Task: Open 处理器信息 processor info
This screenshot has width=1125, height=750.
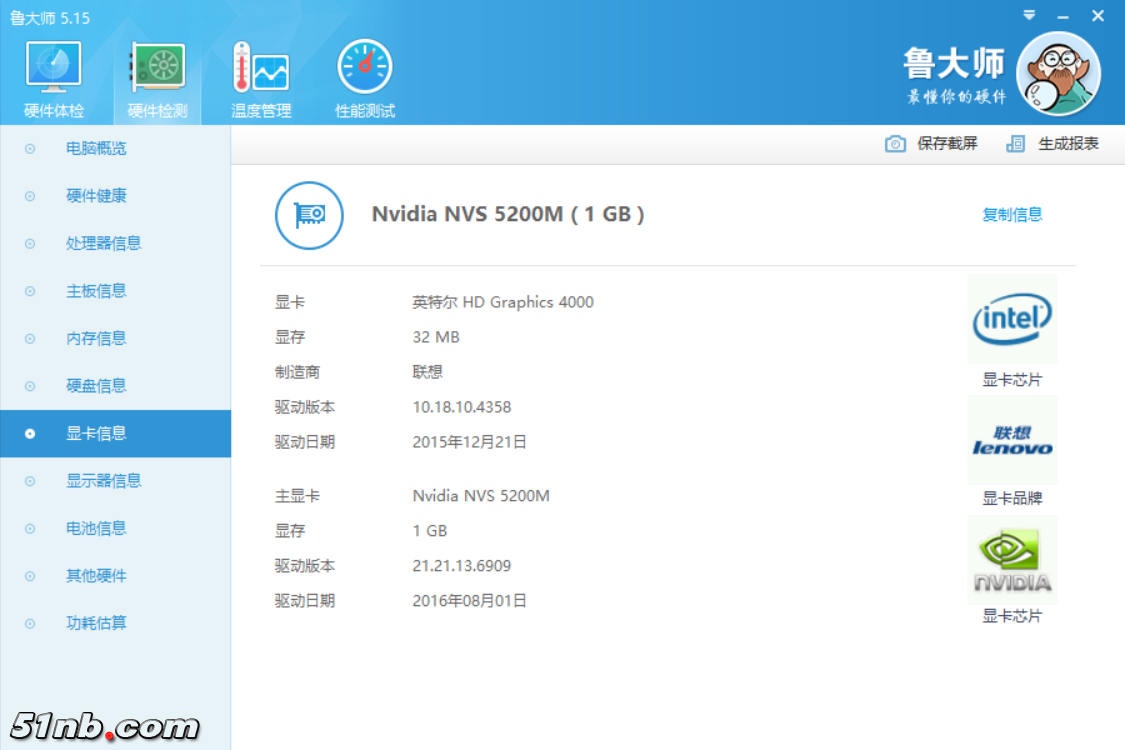Action: click(x=103, y=243)
